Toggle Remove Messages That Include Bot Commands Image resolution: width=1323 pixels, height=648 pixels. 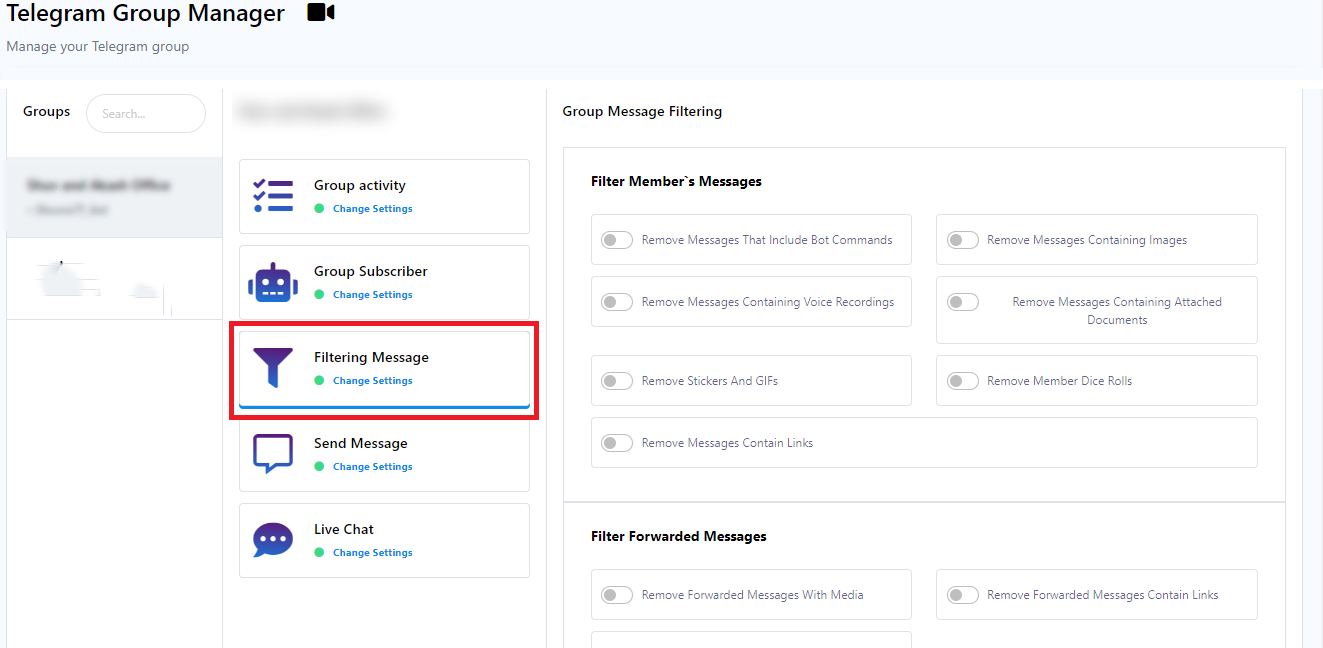[x=617, y=240]
